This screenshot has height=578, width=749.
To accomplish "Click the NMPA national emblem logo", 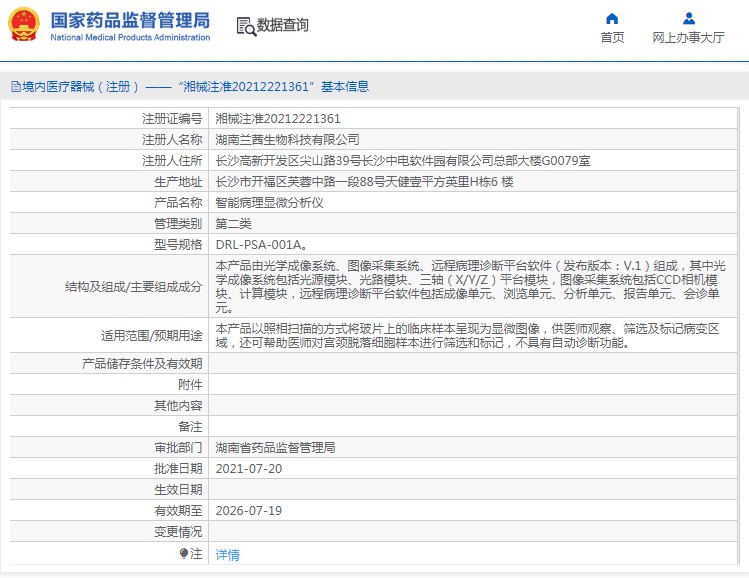I will point(23,25).
